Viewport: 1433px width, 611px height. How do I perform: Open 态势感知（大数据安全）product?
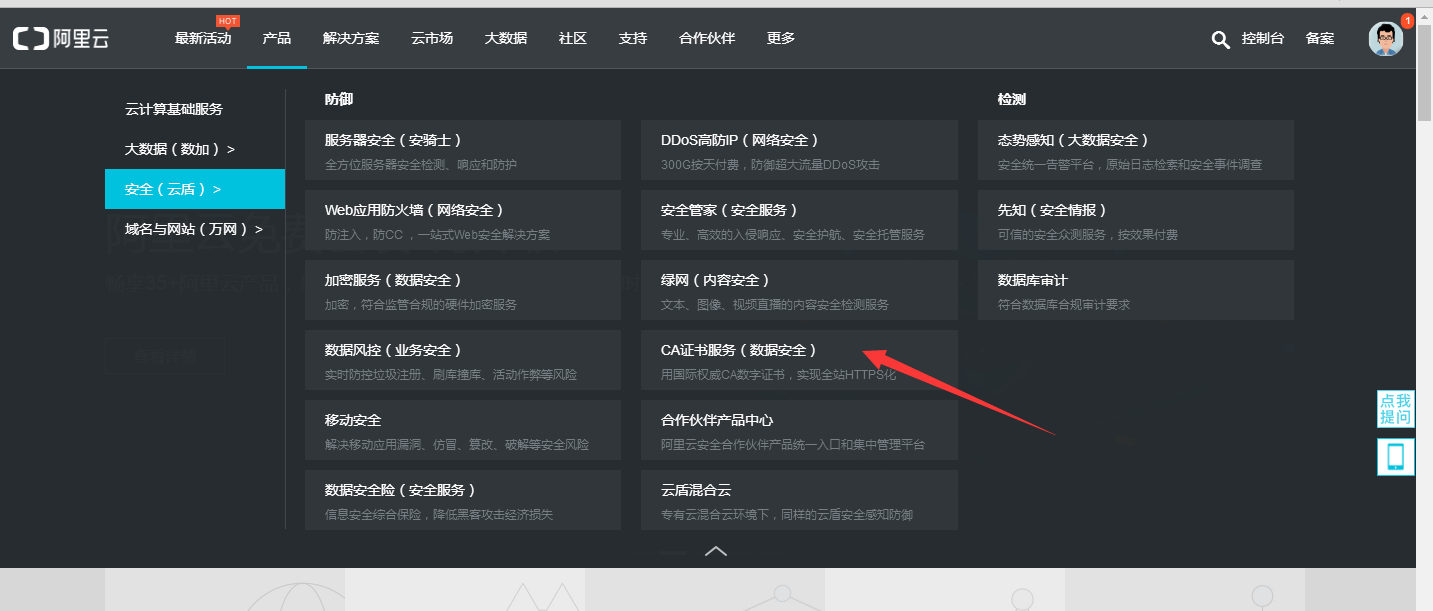1136,150
